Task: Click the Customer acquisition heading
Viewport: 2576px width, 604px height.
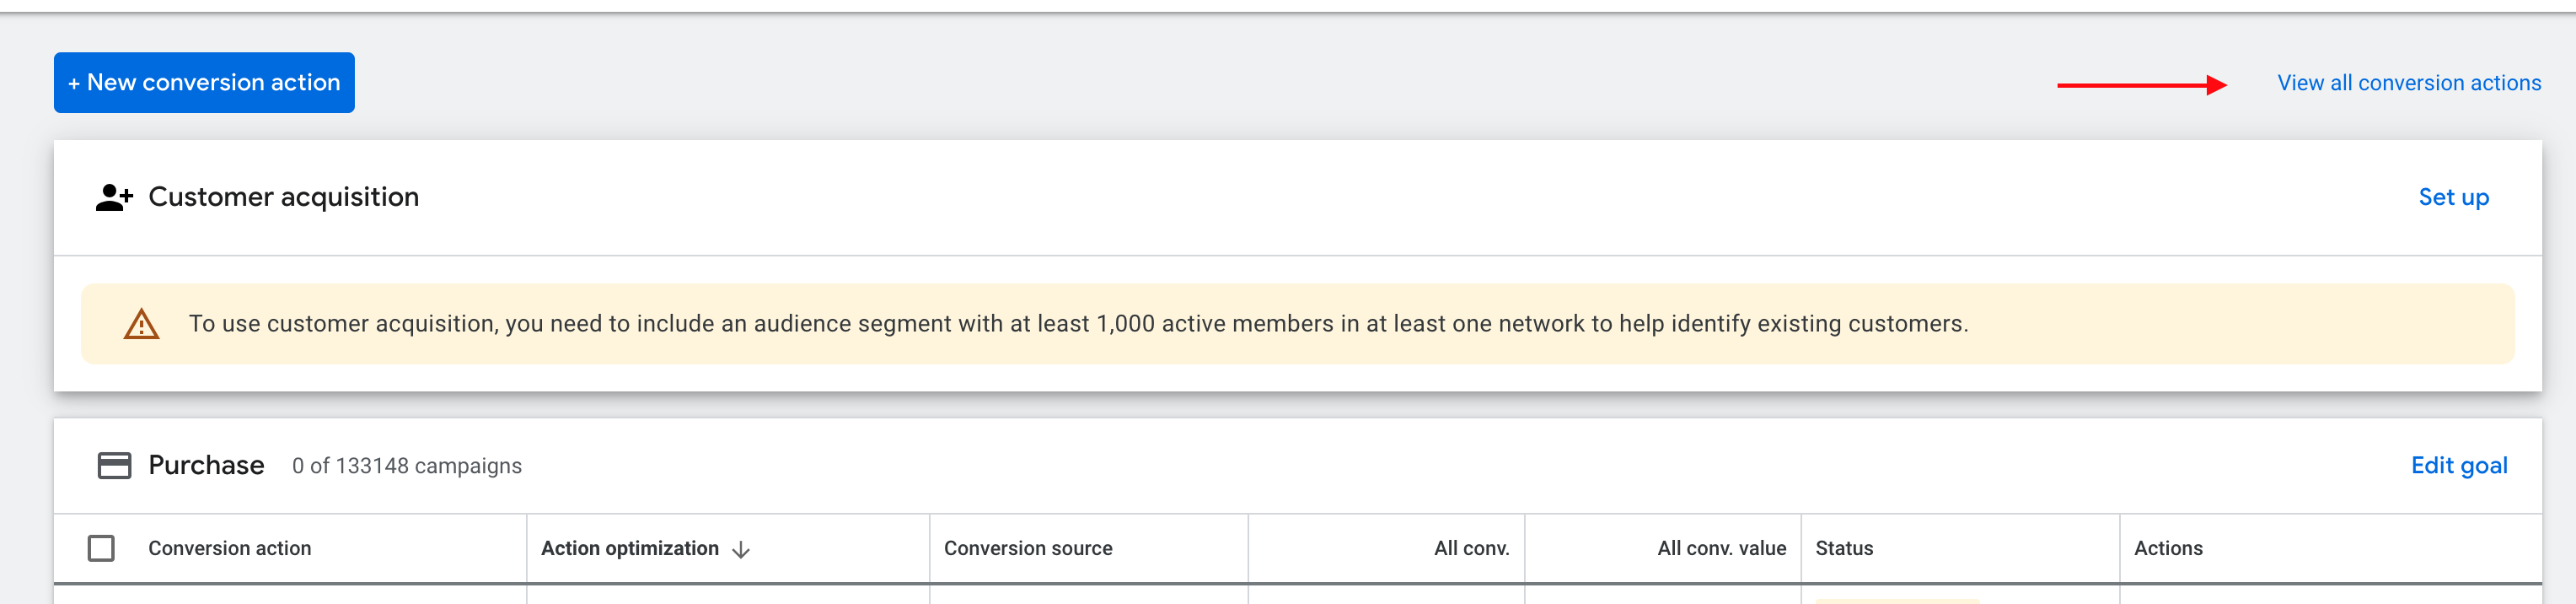Action: pos(283,197)
